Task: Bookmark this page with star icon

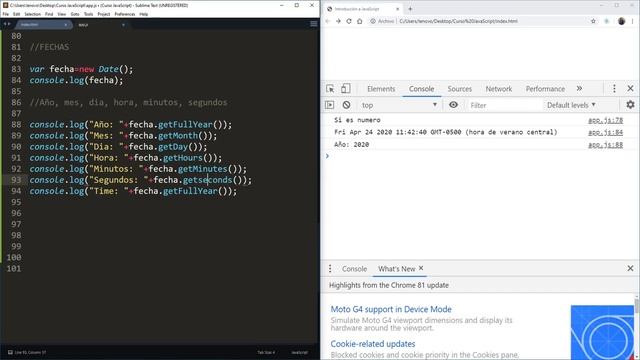Action: pos(593,21)
